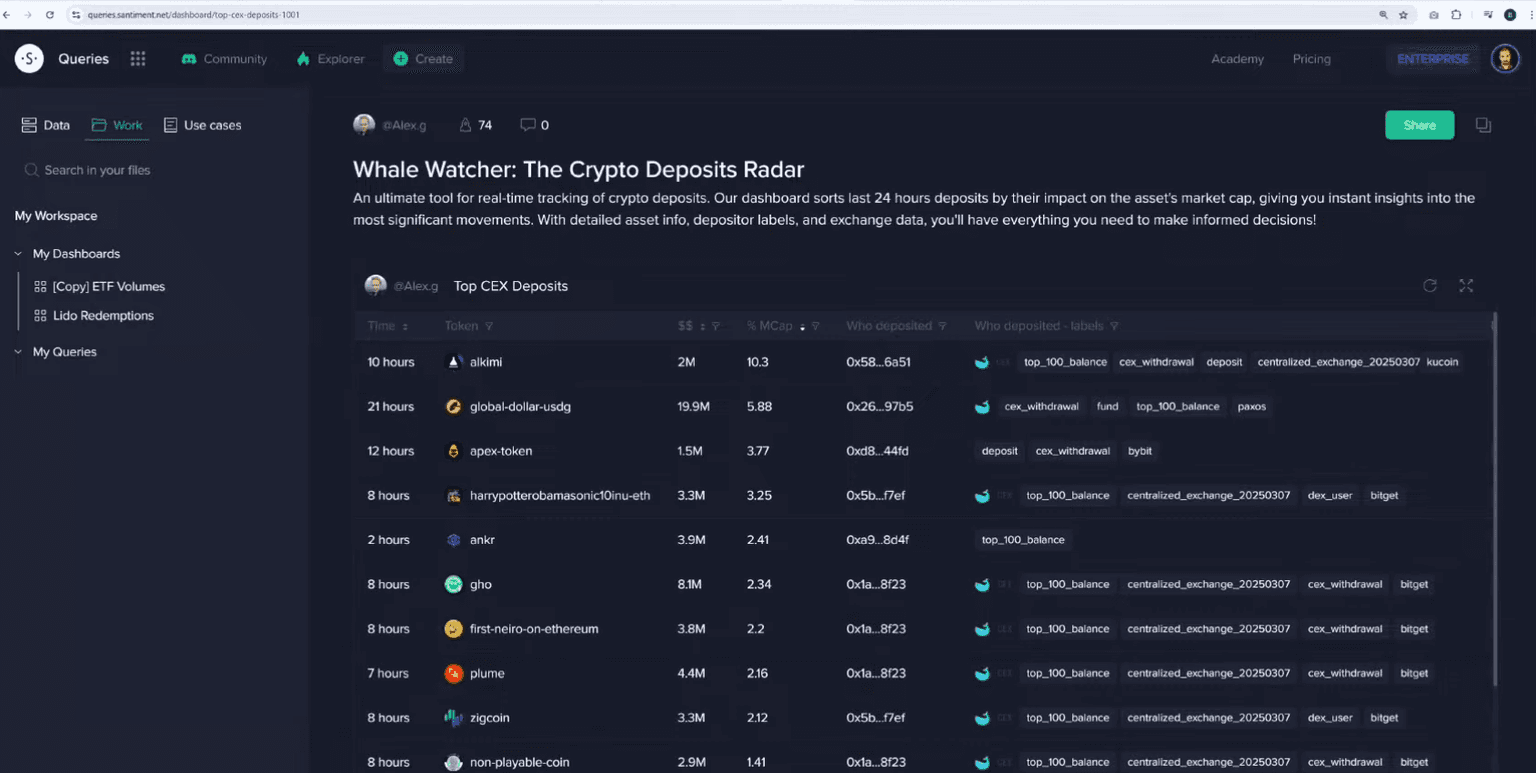Click the upvote icon showing 74

tap(465, 125)
